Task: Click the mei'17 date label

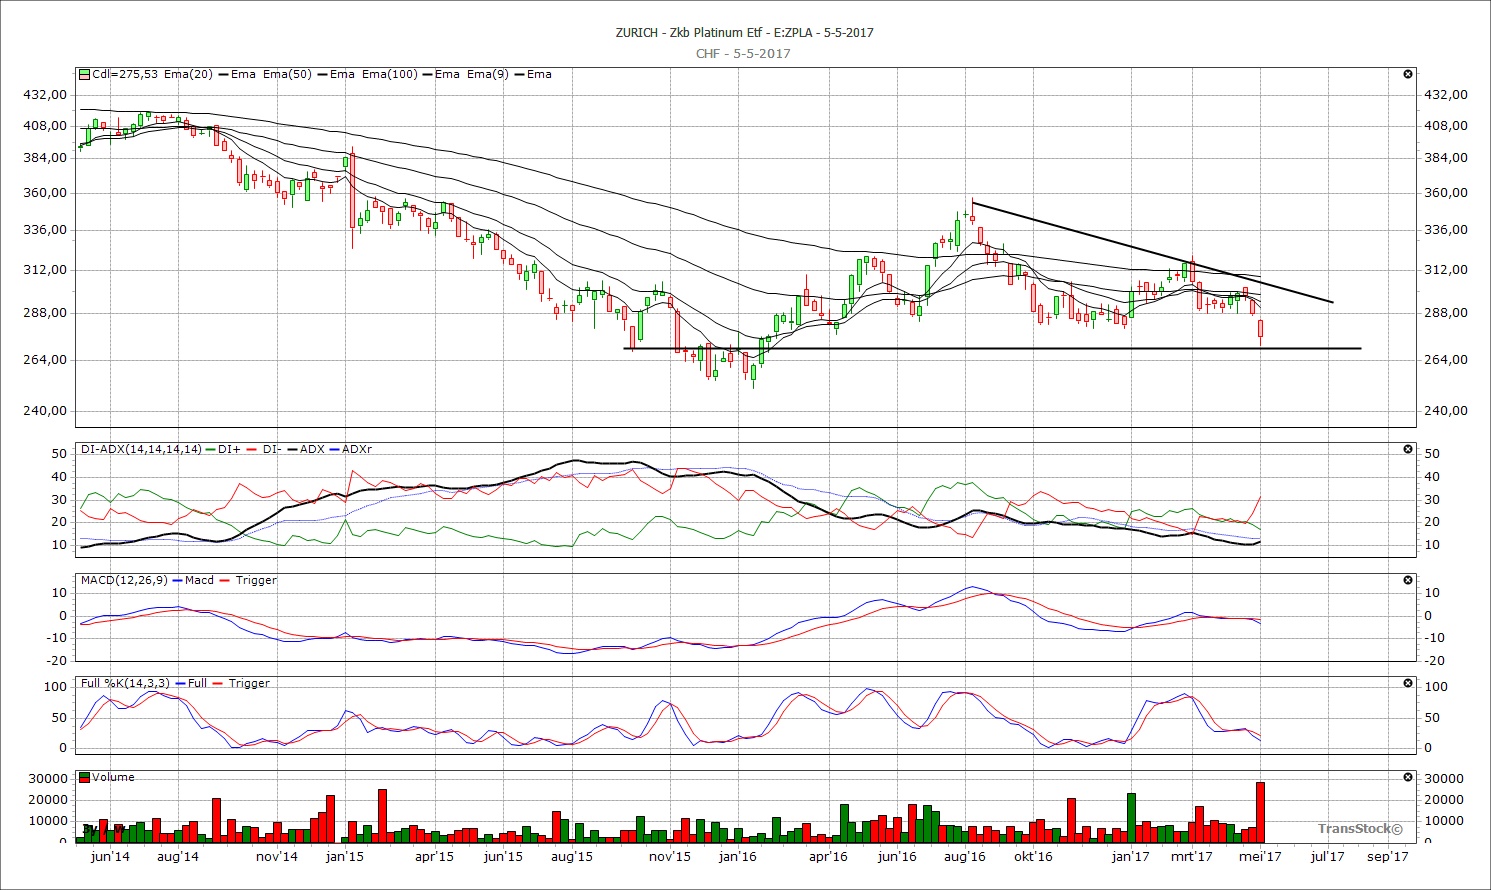Action: click(x=1260, y=856)
